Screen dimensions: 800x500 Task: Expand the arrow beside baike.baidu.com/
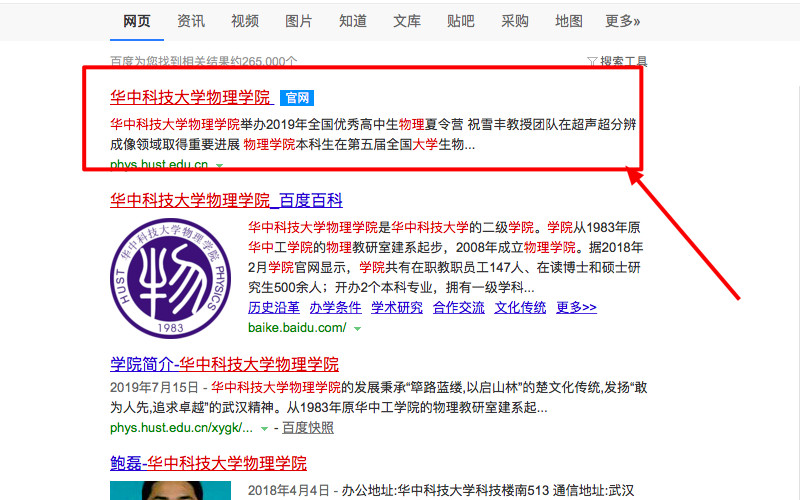click(357, 328)
